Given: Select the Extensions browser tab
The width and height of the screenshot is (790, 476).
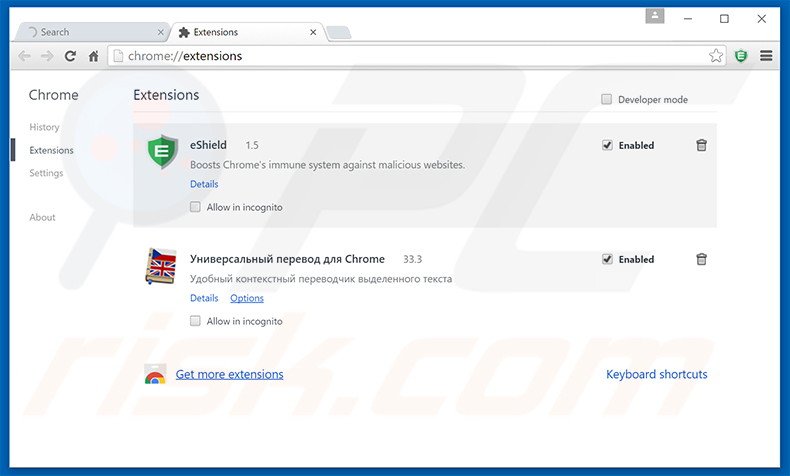Looking at the screenshot, I should click(x=247, y=32).
